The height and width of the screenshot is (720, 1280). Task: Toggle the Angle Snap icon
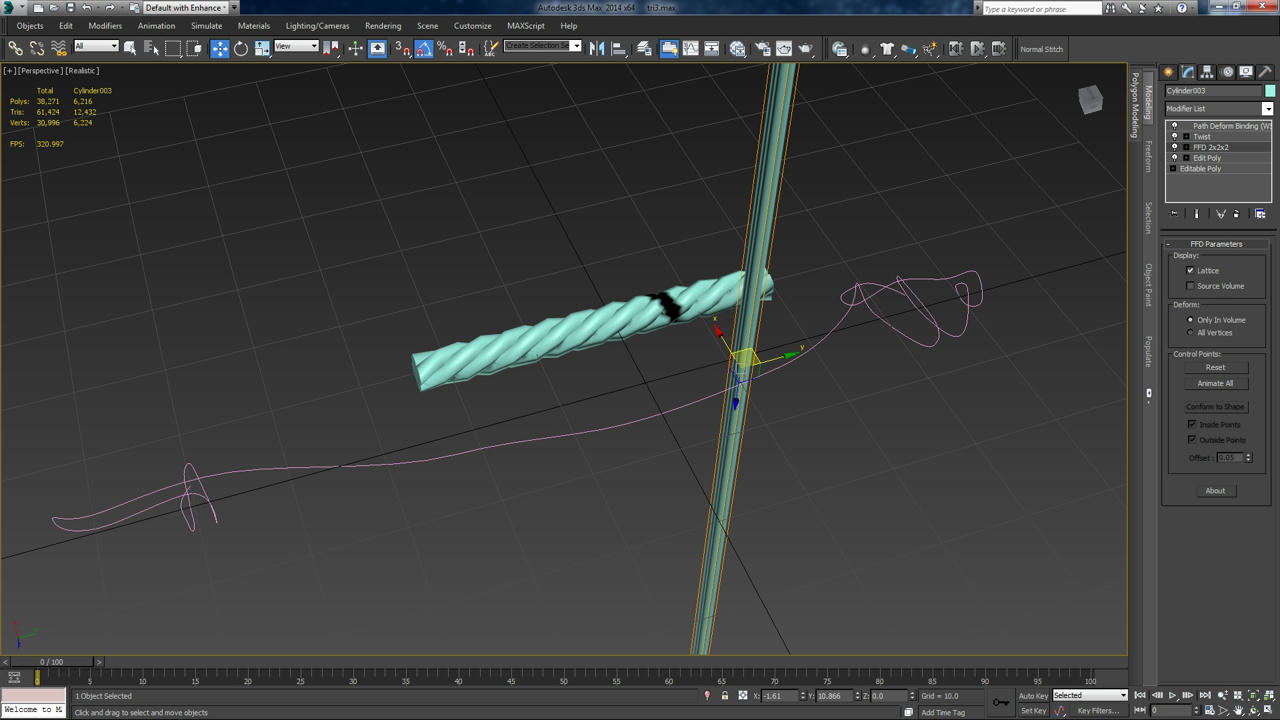coord(424,48)
